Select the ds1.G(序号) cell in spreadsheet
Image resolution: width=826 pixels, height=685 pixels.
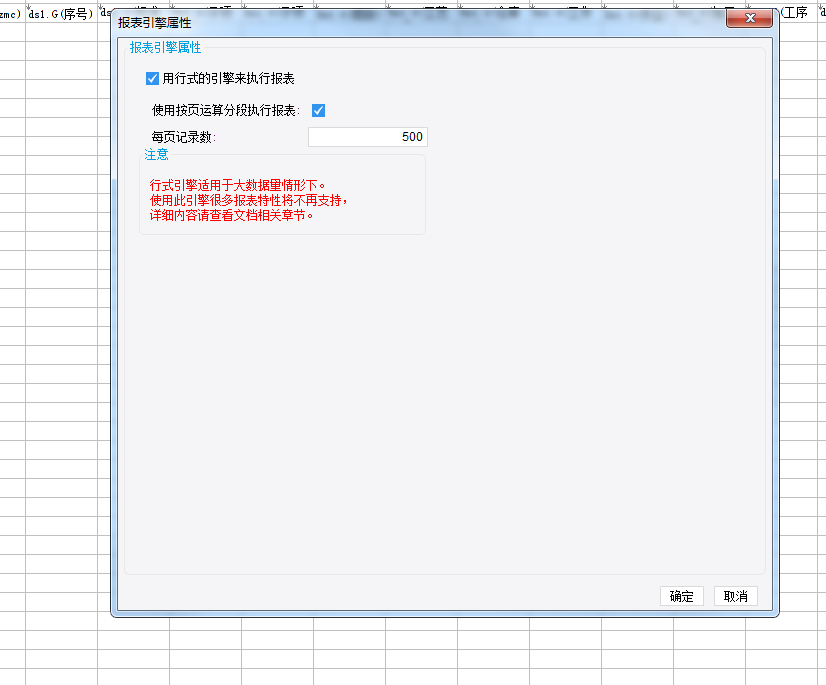point(61,14)
